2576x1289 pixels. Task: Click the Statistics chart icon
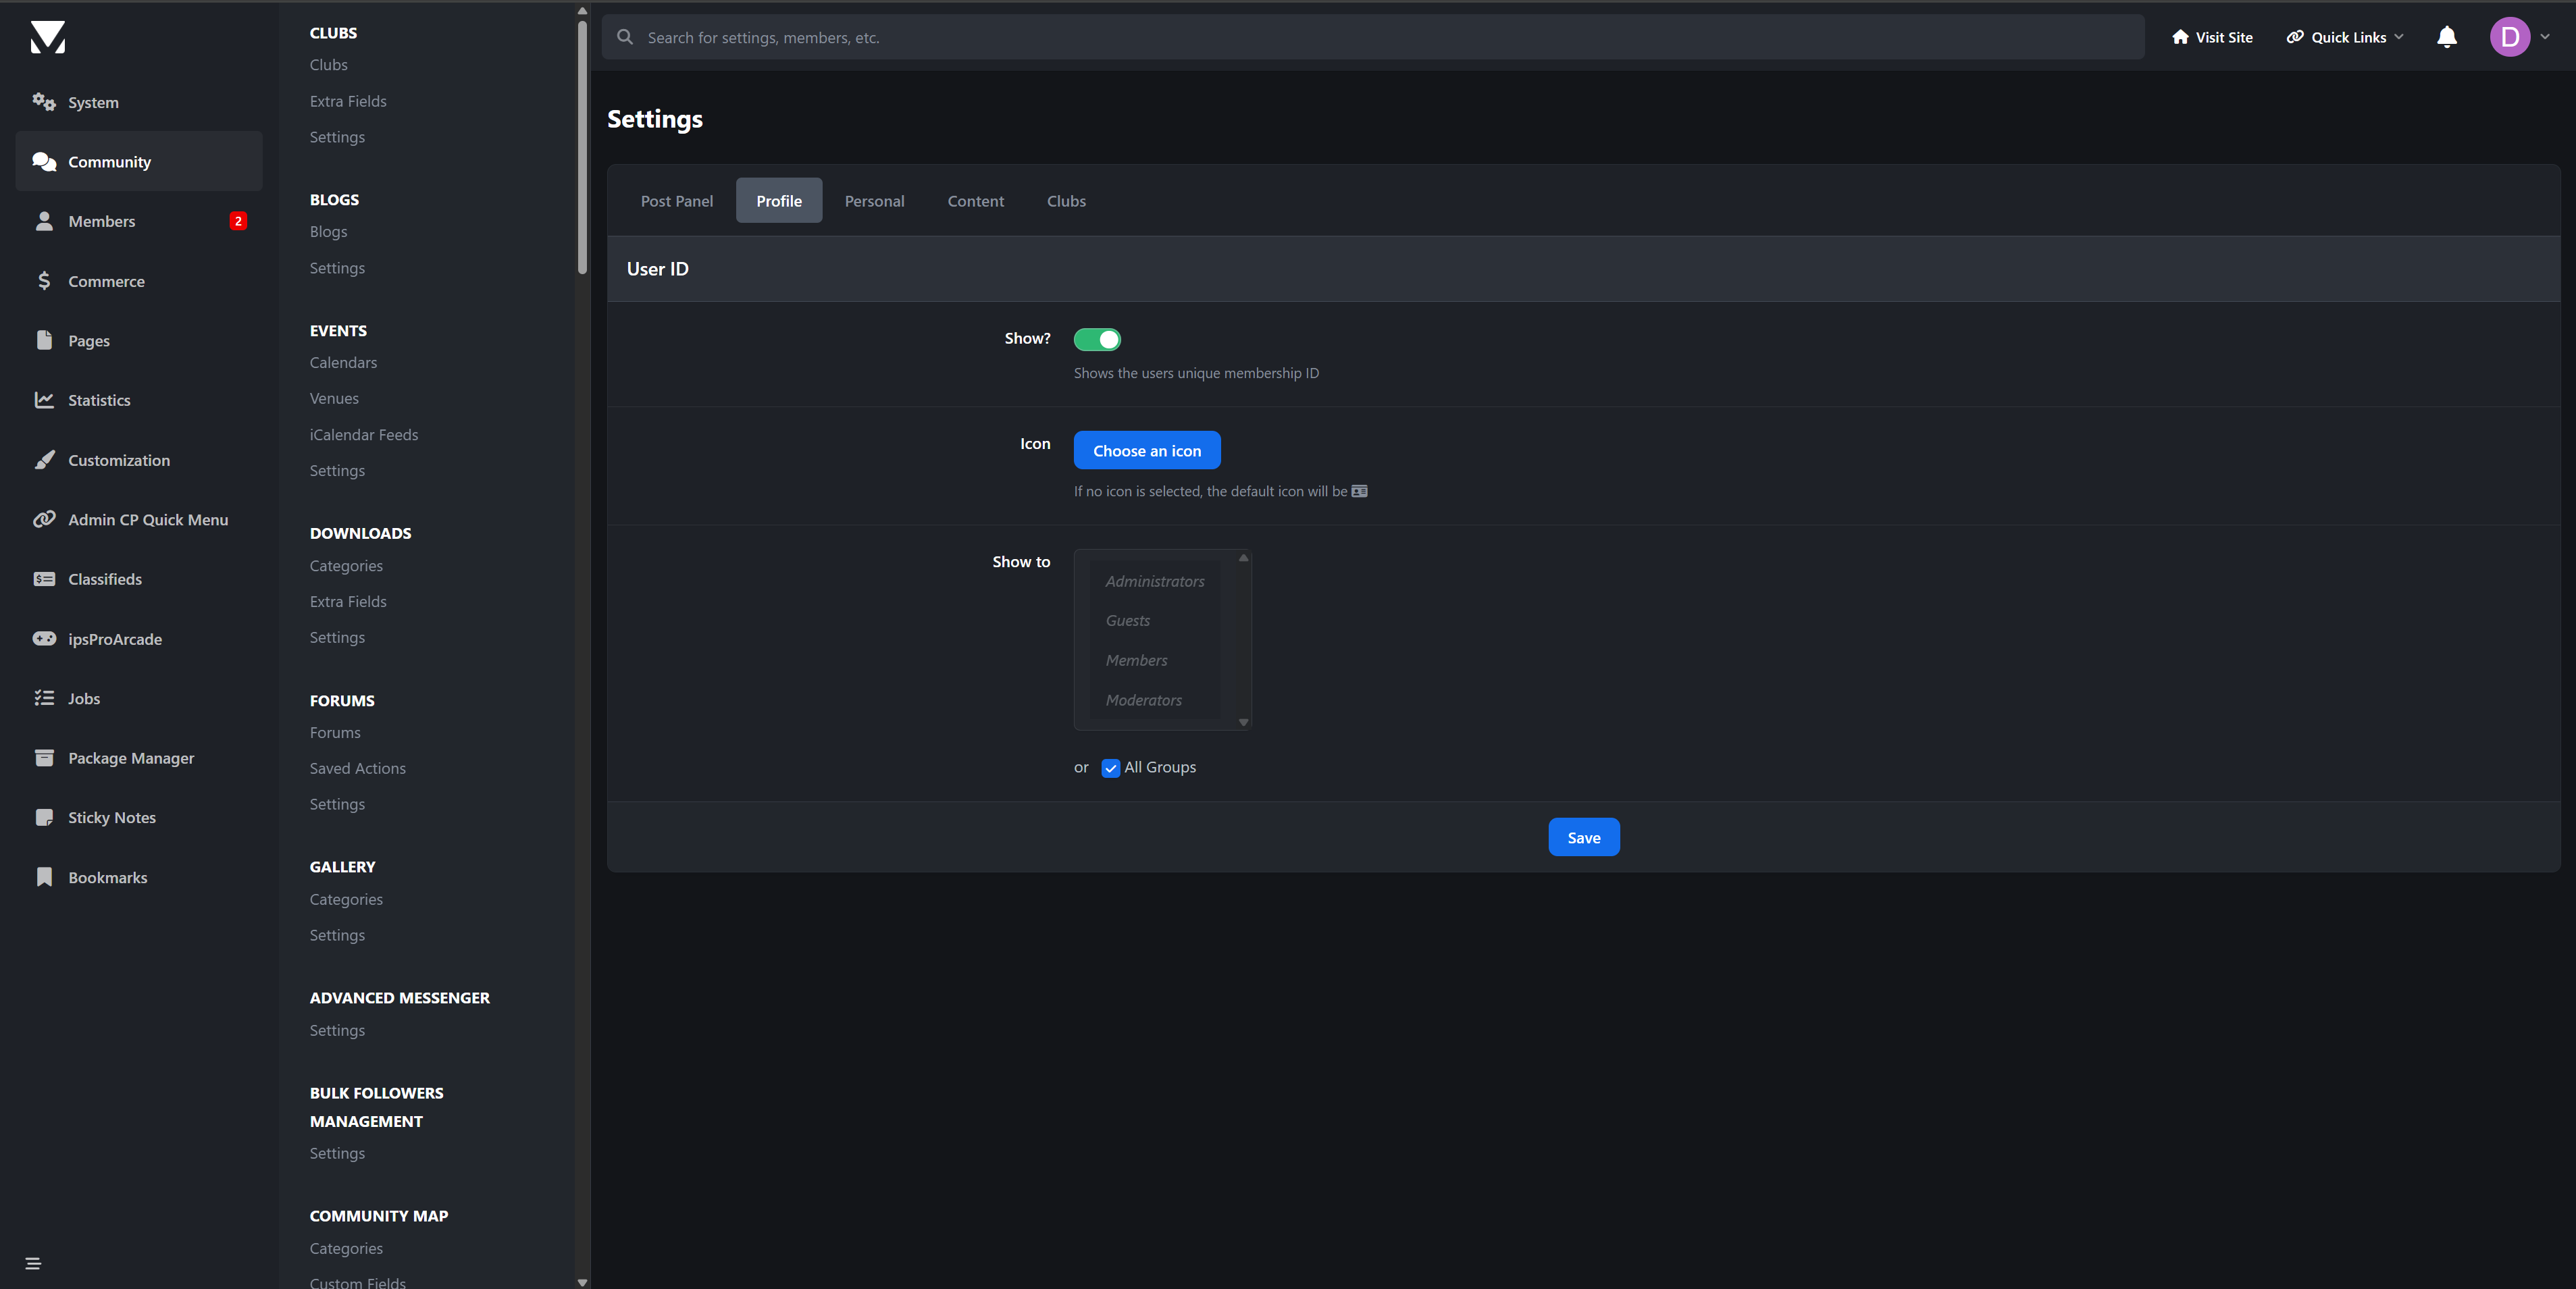pos(44,400)
